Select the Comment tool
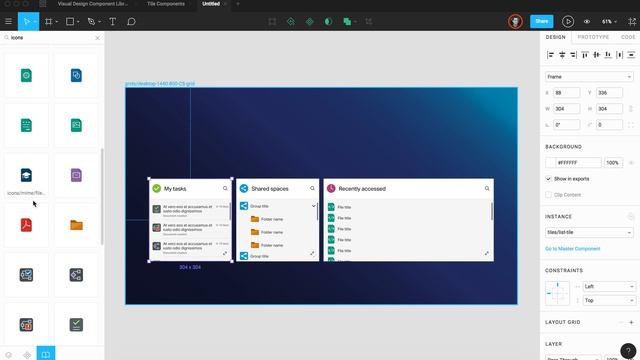The height and width of the screenshot is (360, 640). (x=131, y=22)
